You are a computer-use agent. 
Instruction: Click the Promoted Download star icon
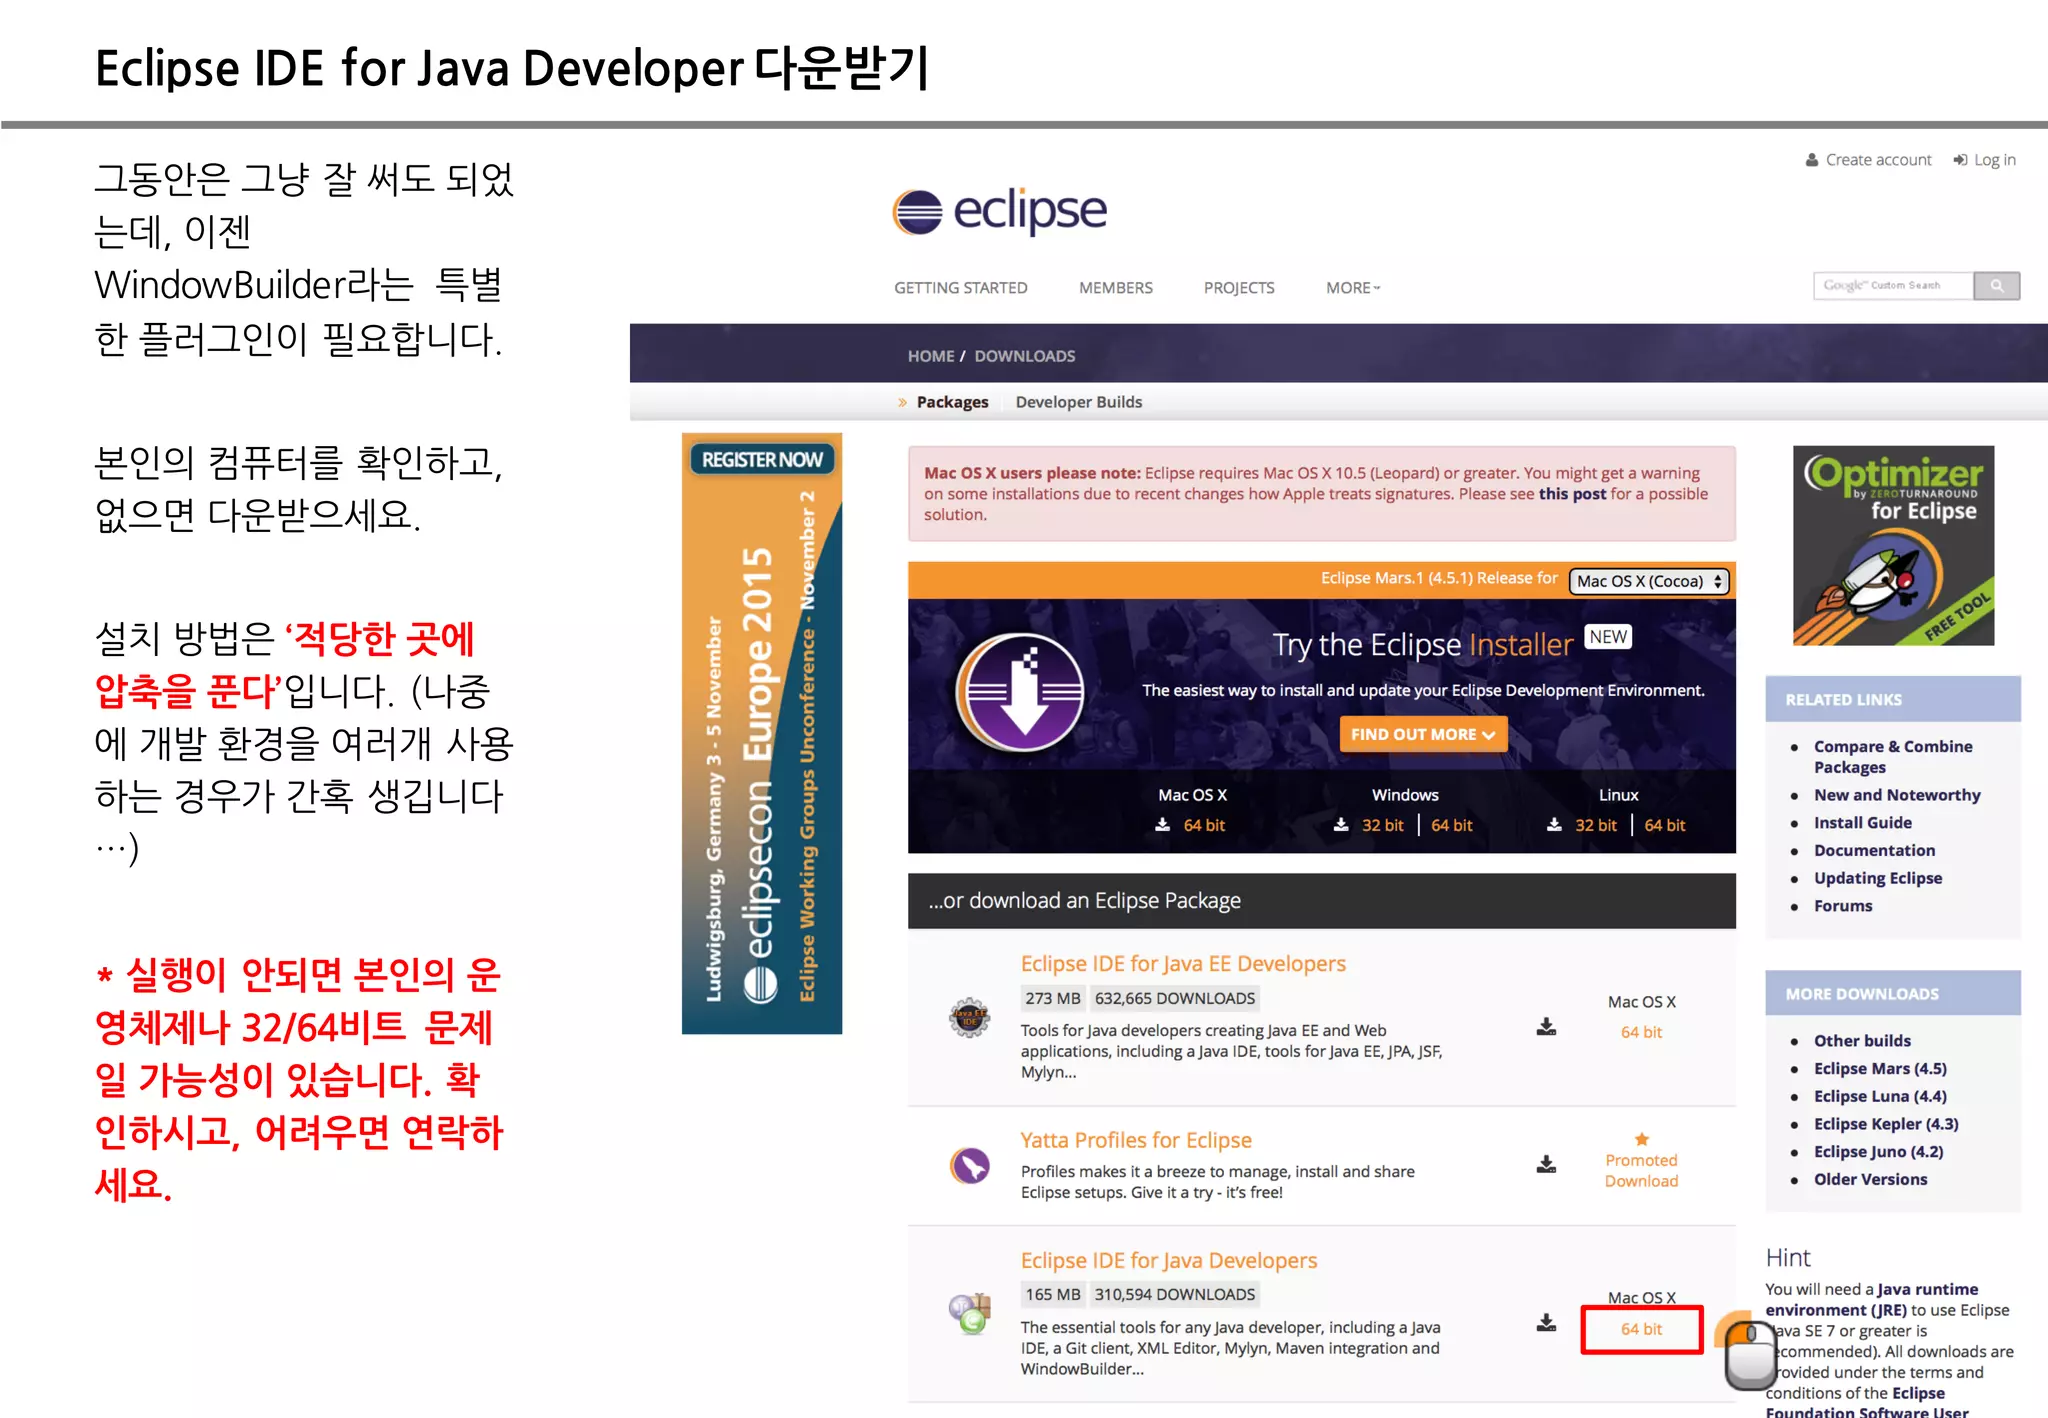pyautogui.click(x=1641, y=1139)
